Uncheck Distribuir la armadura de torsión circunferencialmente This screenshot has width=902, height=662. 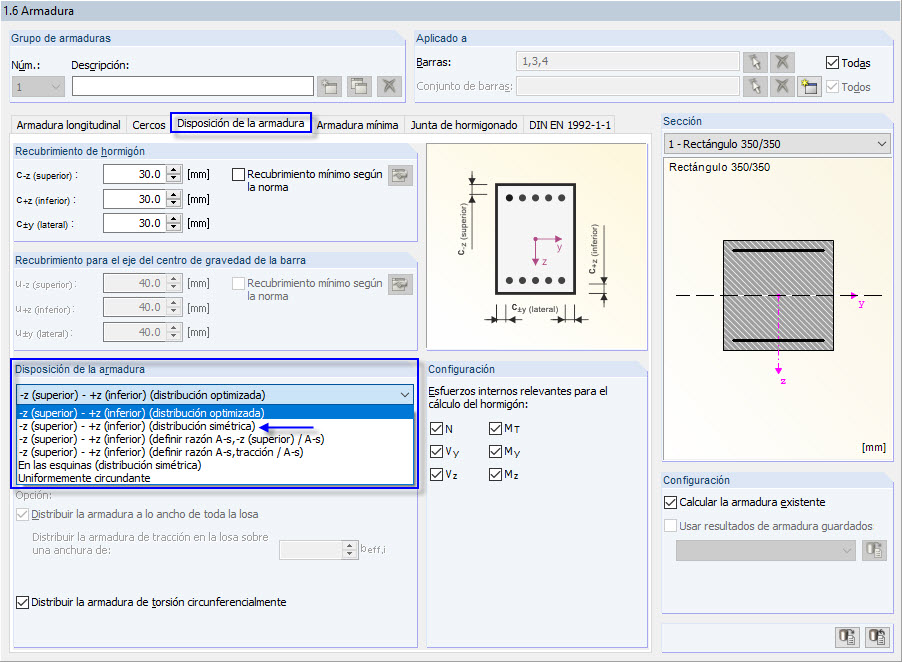coord(22,602)
